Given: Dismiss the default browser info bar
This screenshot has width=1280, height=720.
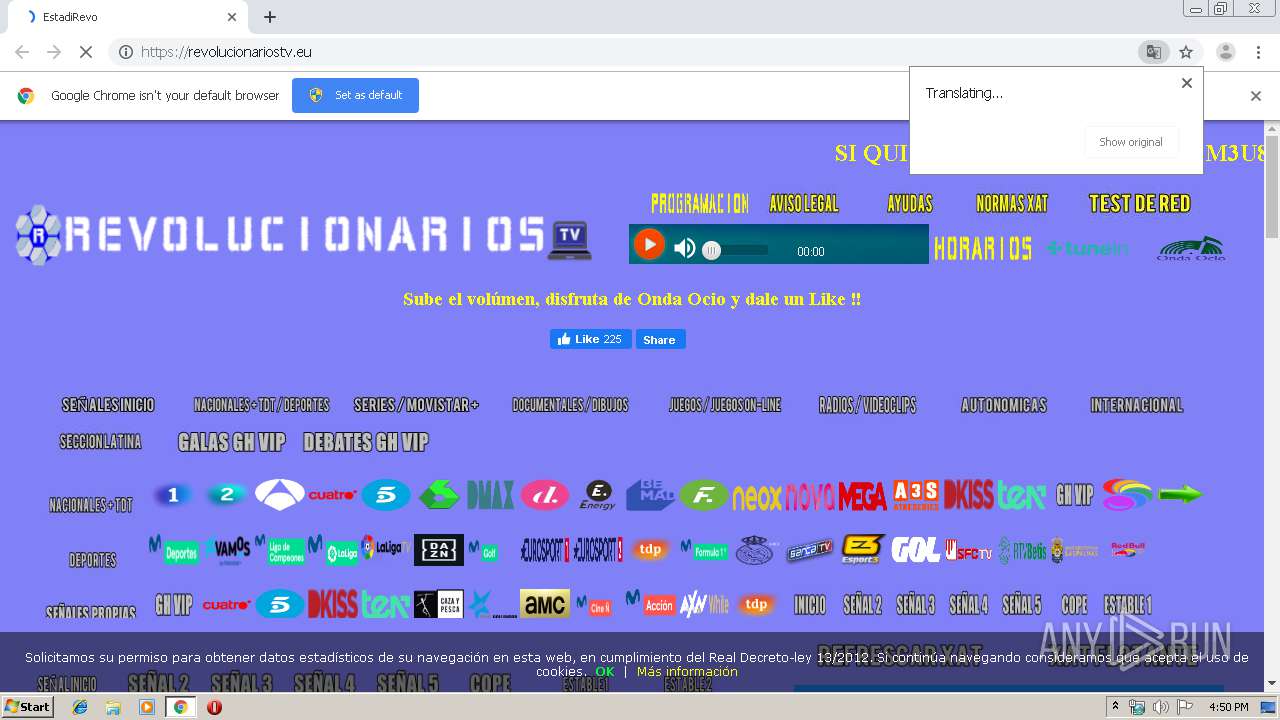Looking at the screenshot, I should click(x=1256, y=96).
